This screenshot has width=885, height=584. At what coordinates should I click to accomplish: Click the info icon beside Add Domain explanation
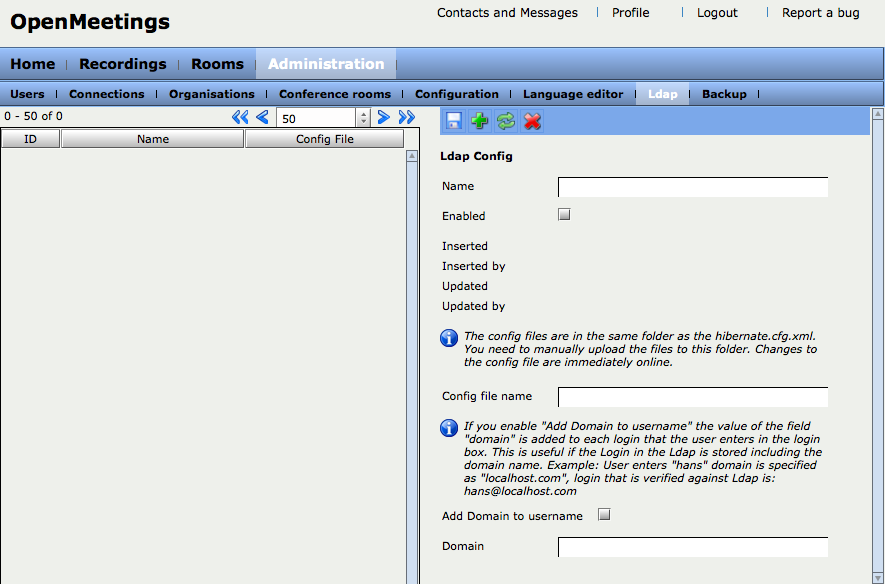449,428
